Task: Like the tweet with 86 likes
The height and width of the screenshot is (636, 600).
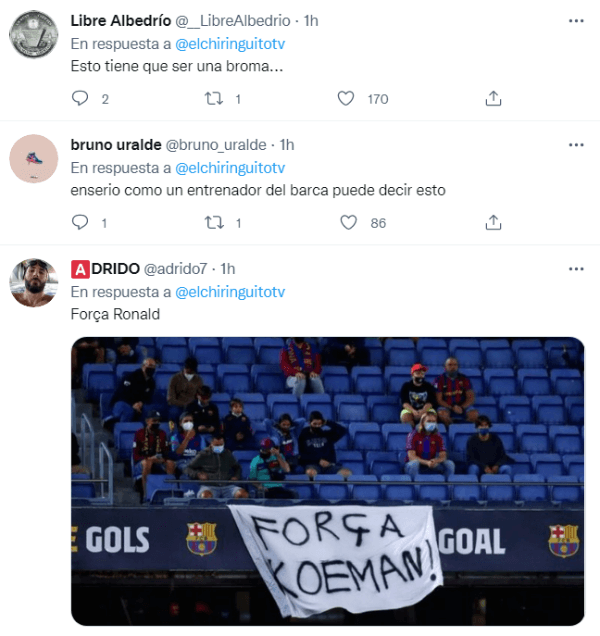Action: coord(348,223)
